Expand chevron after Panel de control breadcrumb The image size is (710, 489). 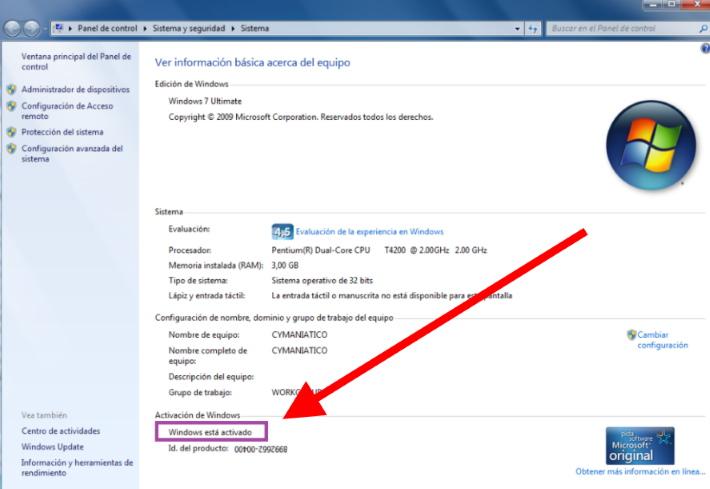(145, 29)
